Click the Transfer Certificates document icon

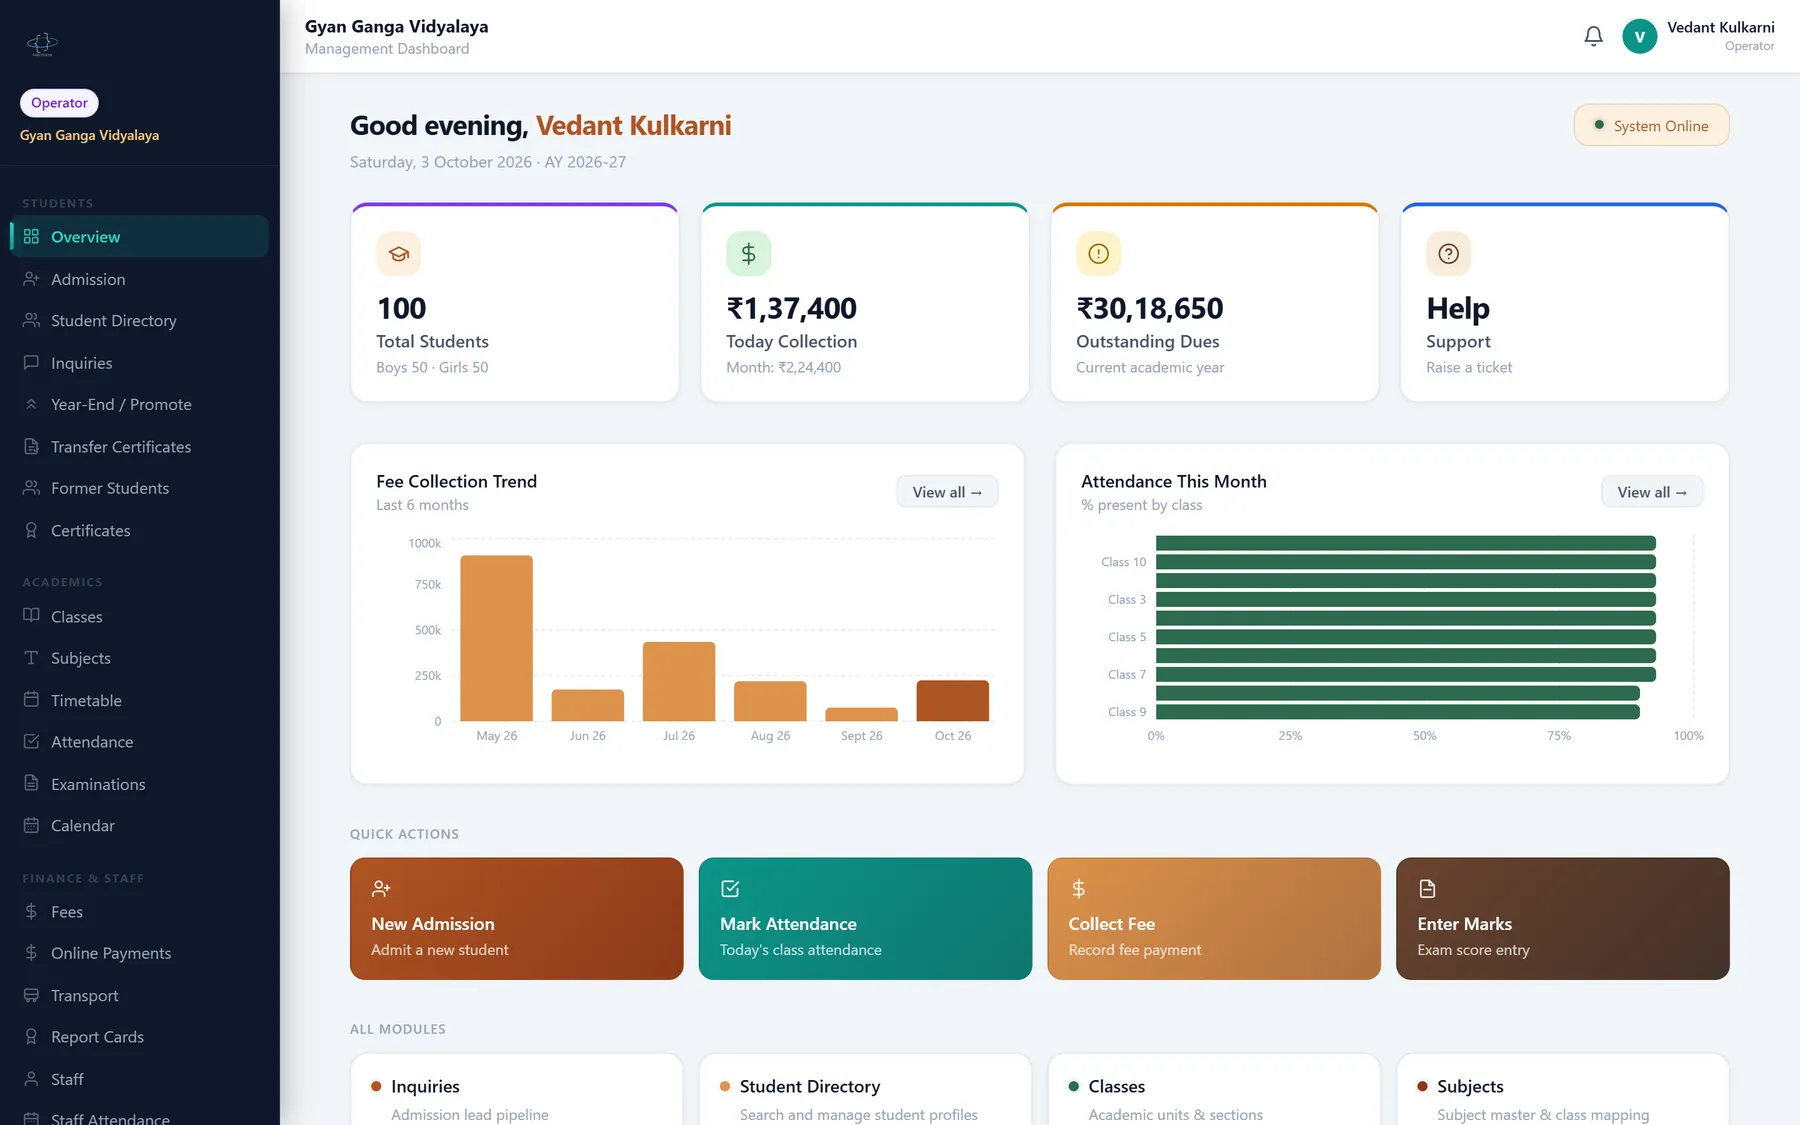point(31,446)
